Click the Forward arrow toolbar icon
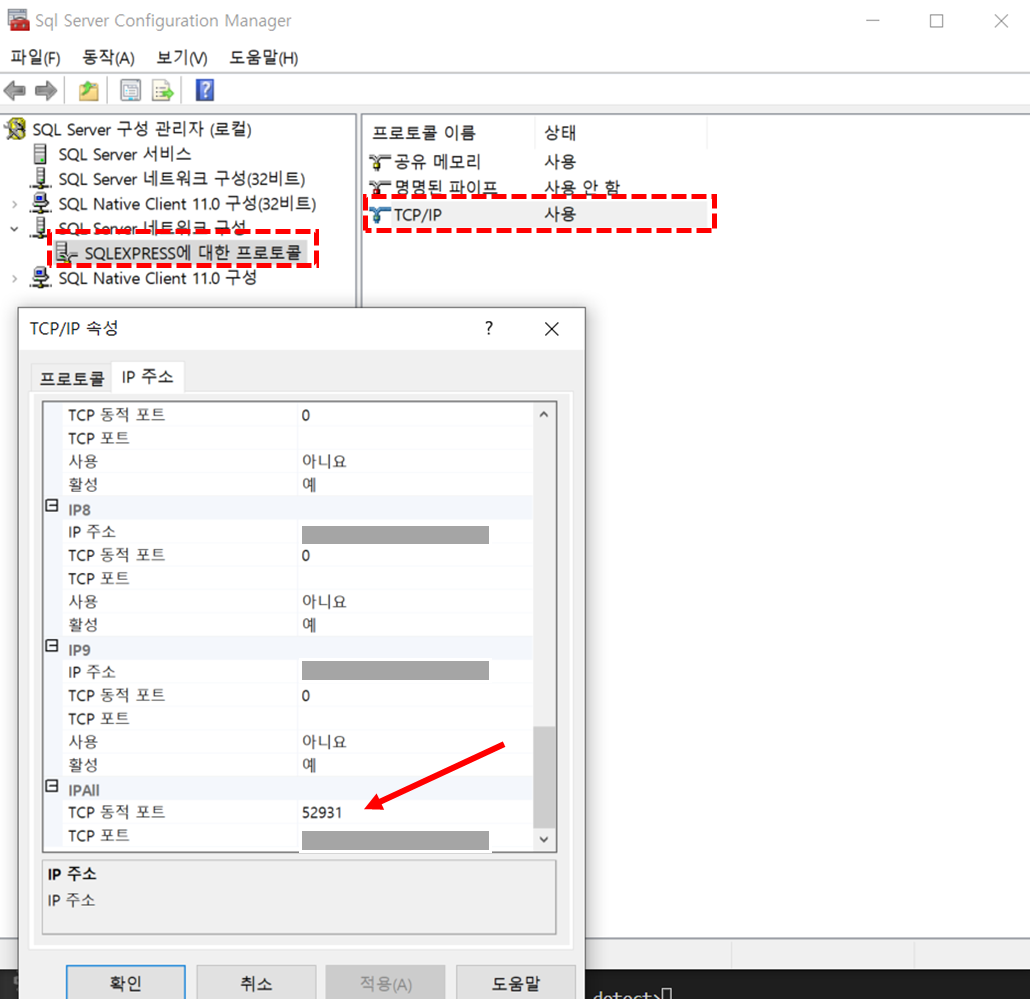This screenshot has height=999, width=1030. (46, 91)
